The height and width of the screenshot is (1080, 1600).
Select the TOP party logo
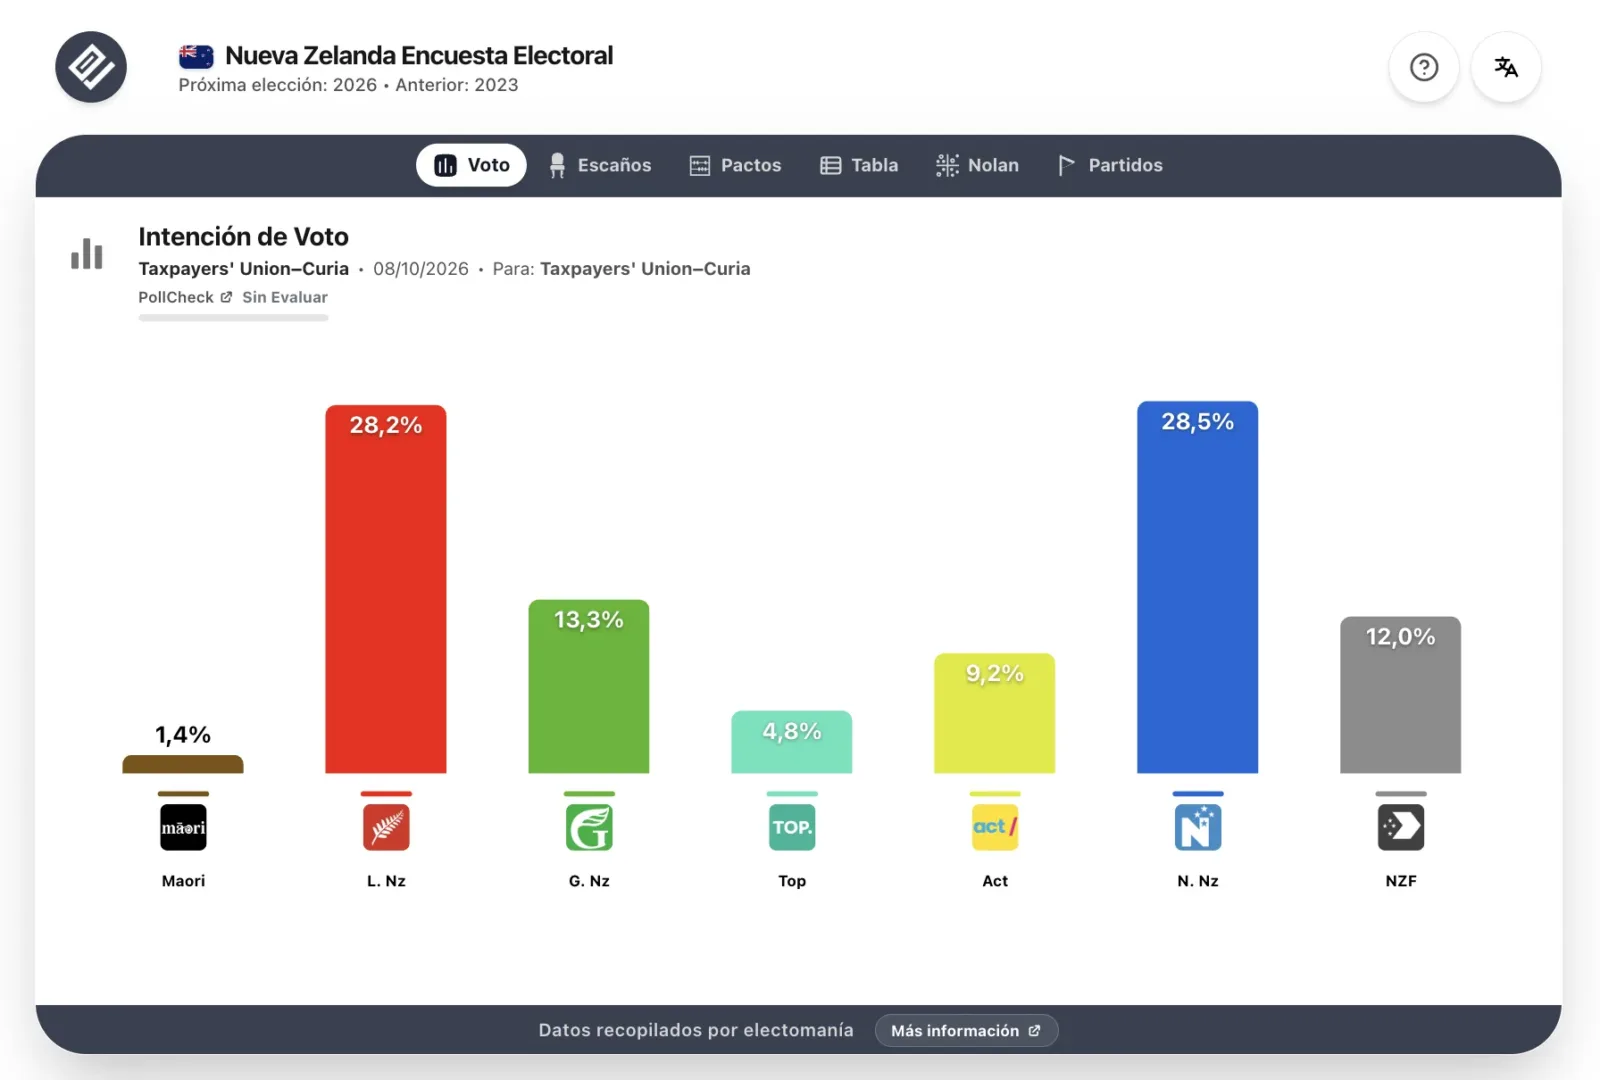click(x=792, y=827)
